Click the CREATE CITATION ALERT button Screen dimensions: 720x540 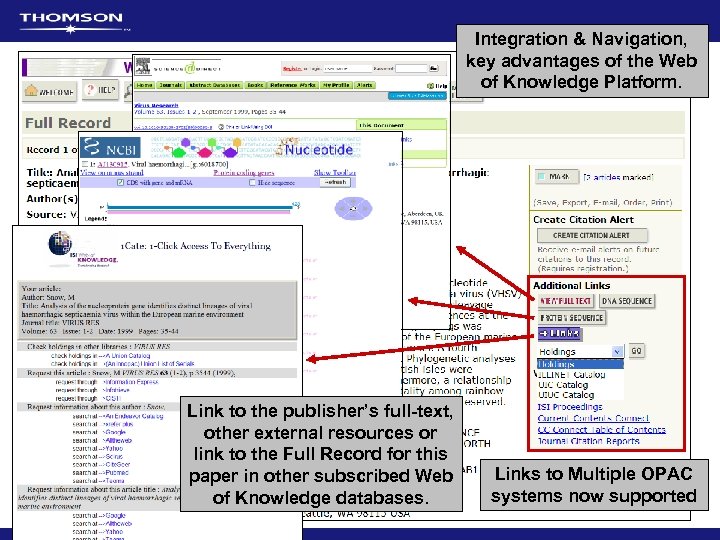tap(592, 236)
